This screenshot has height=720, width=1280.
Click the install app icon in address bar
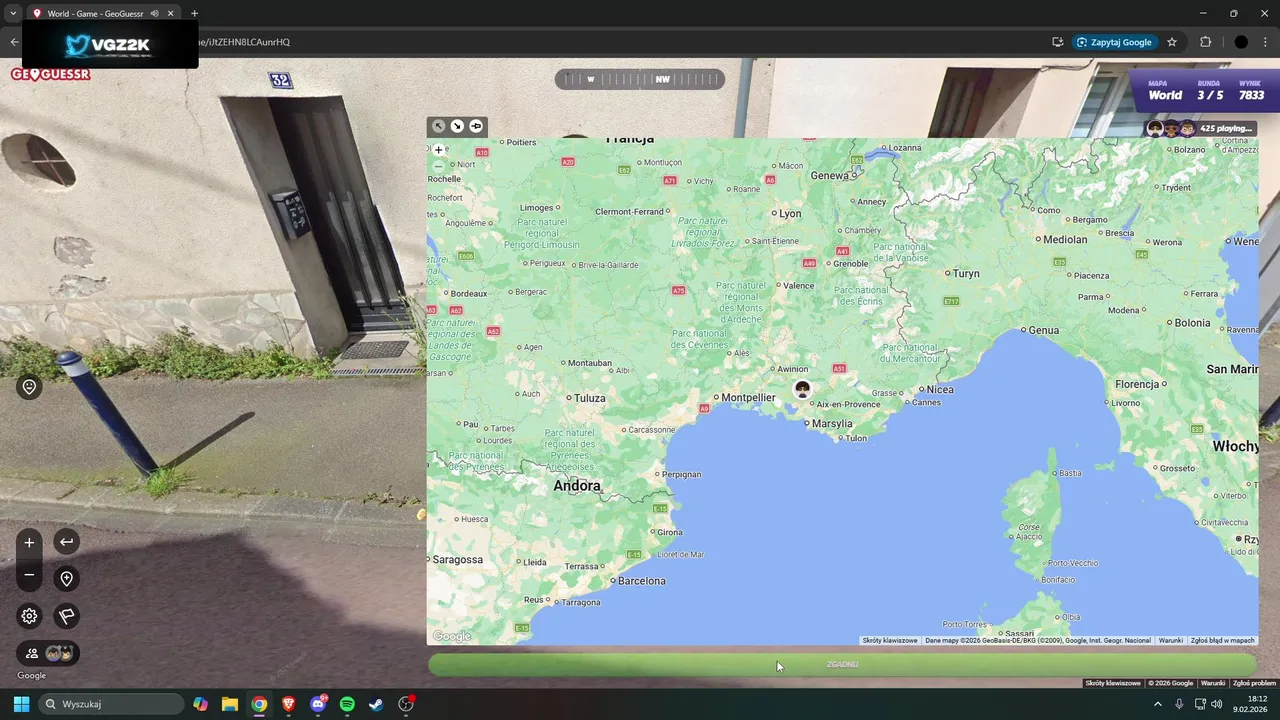[x=1057, y=42]
